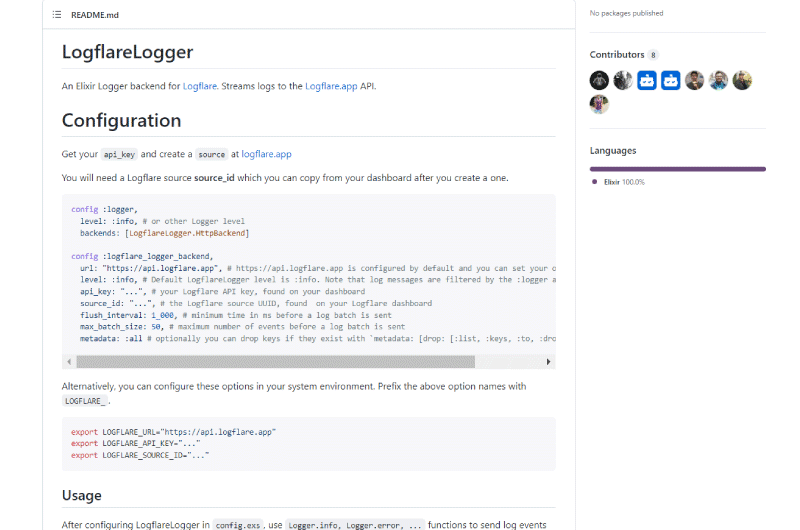This screenshot has width=800, height=530.
Task: Open the Logflare.app API link
Action: point(331,86)
